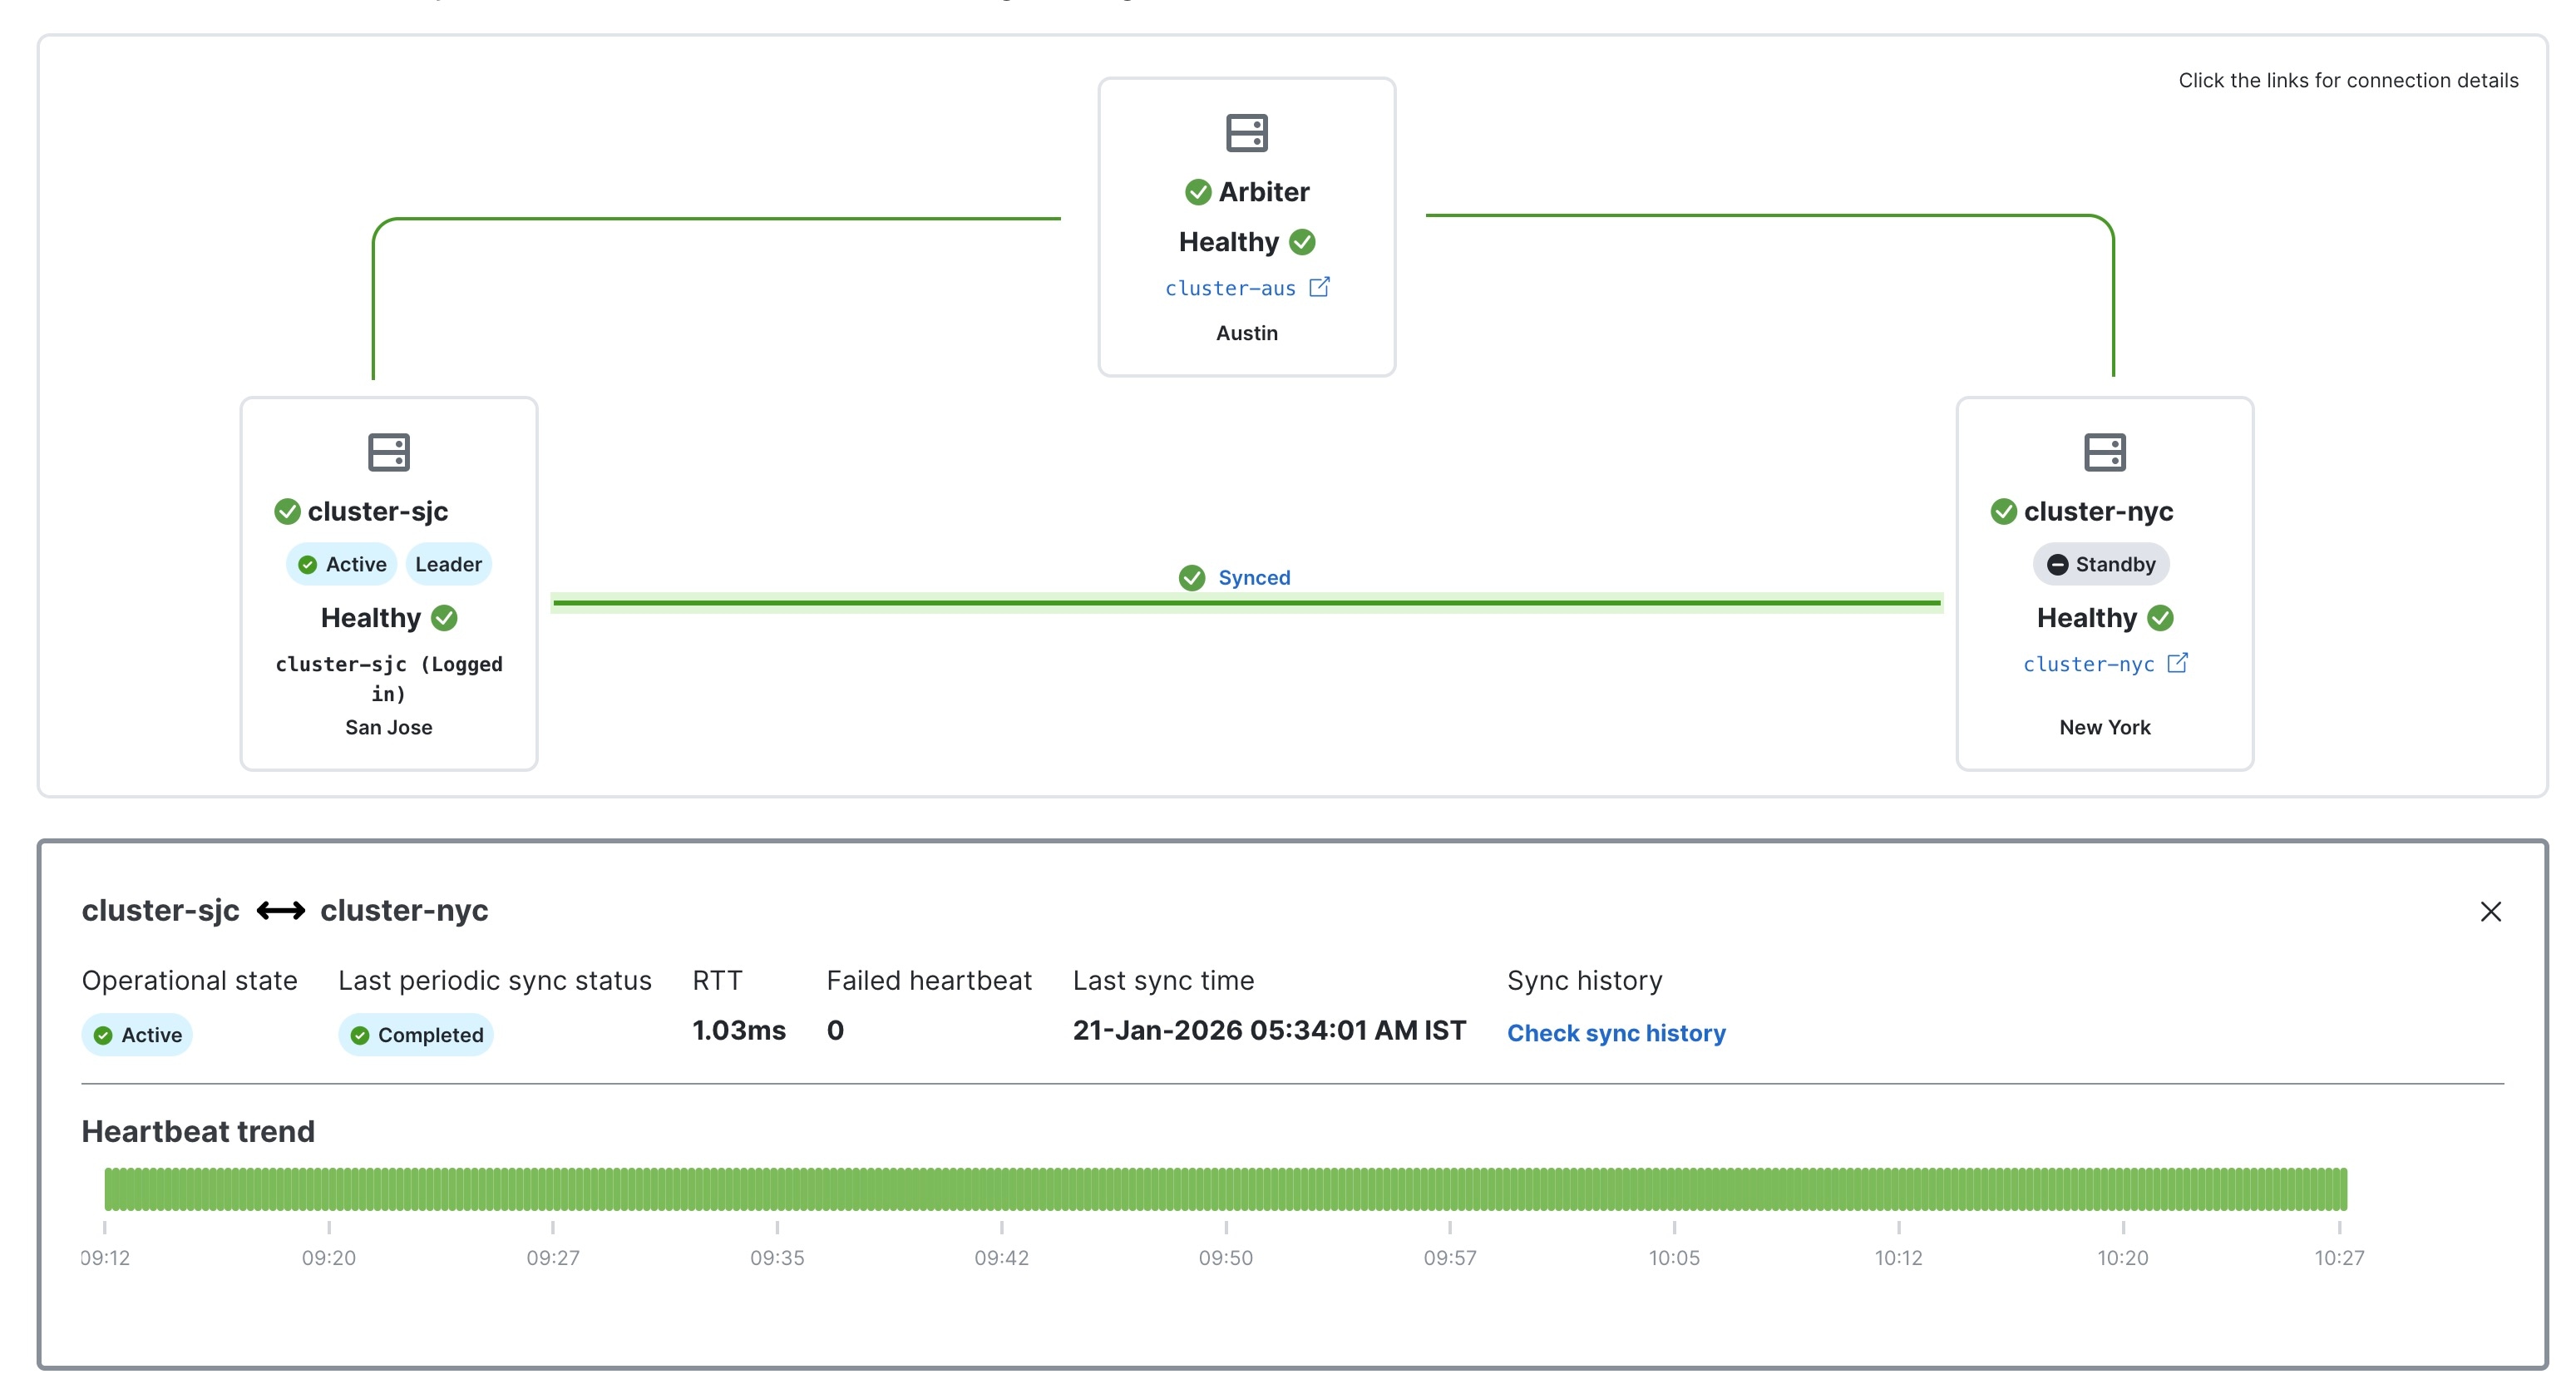Image resolution: width=2576 pixels, height=1389 pixels.
Task: Open the cluster-aus link text
Action: point(1230,288)
